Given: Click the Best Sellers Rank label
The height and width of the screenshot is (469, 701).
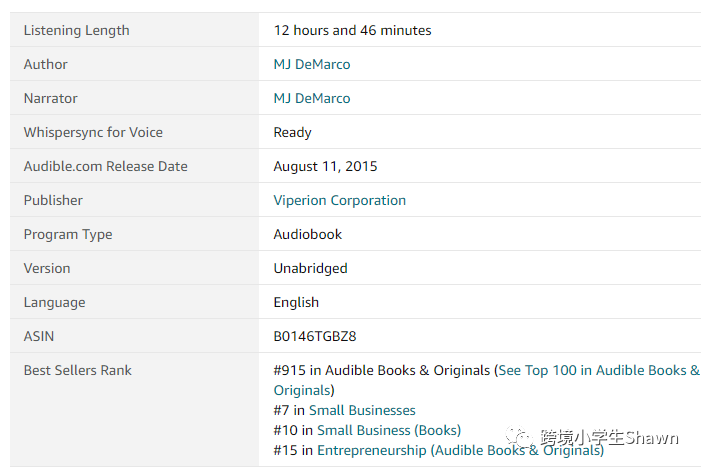Looking at the screenshot, I should point(77,370).
